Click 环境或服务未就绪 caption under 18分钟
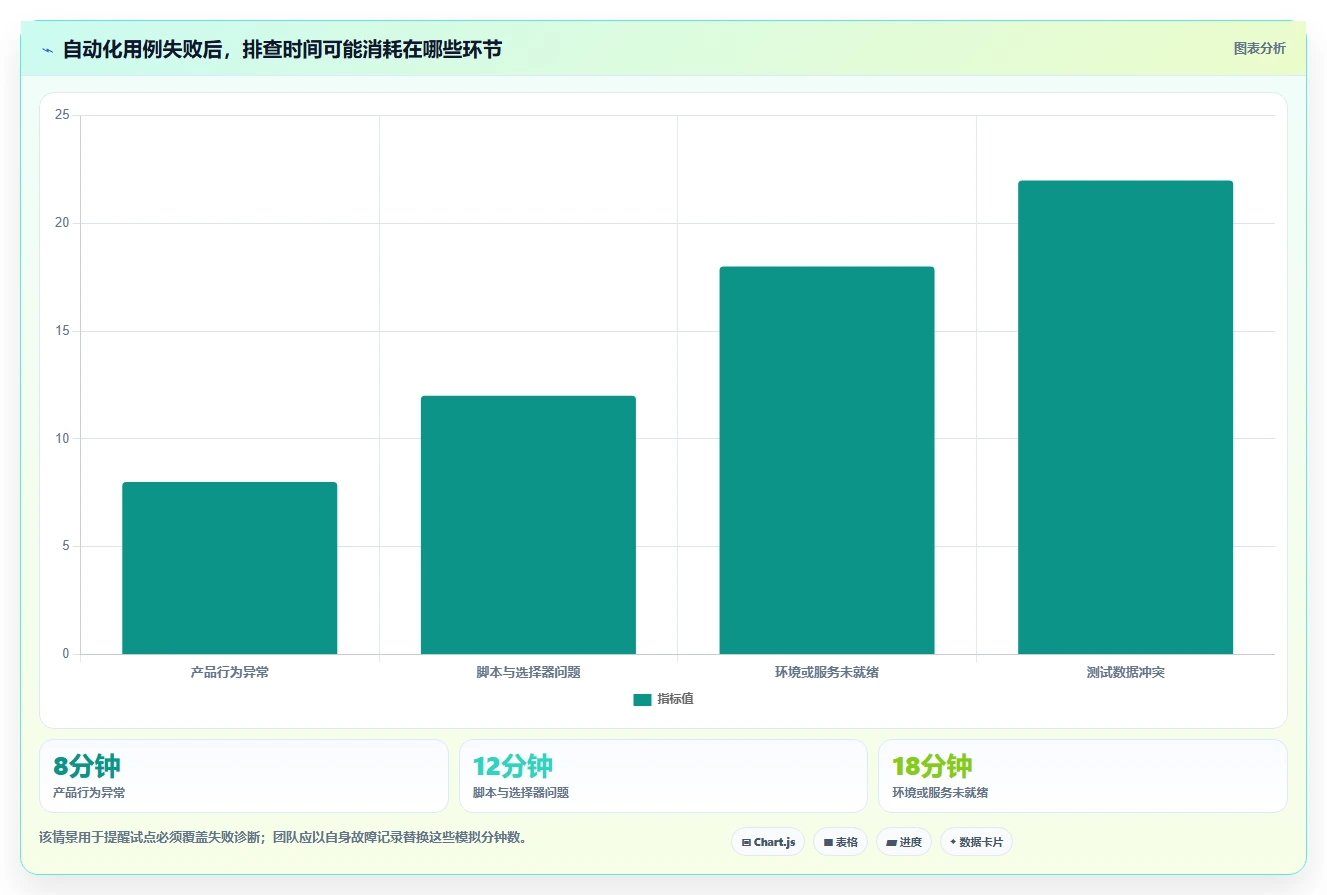 [940, 793]
